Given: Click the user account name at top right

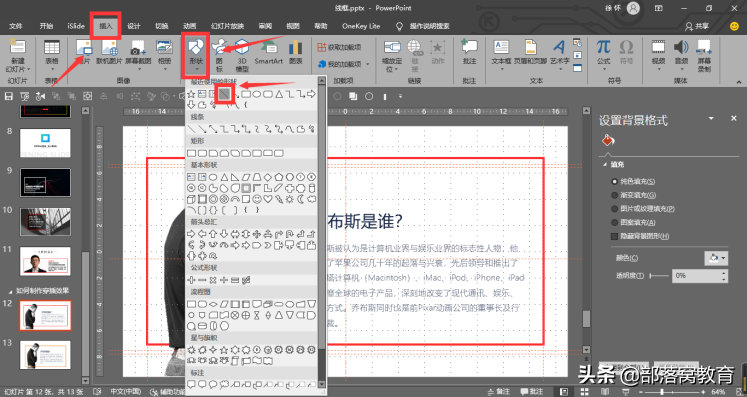Looking at the screenshot, I should pyautogui.click(x=613, y=8).
